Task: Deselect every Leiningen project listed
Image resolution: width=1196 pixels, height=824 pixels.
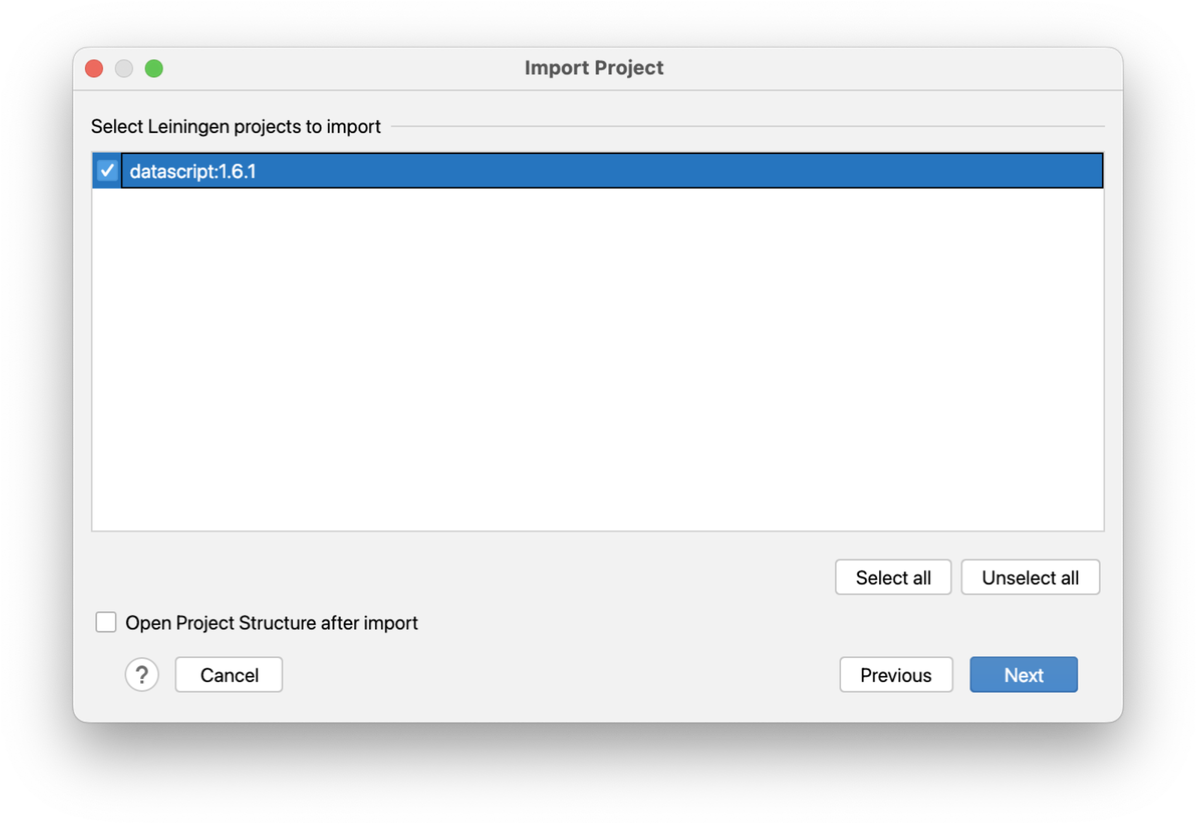Action: click(1030, 577)
